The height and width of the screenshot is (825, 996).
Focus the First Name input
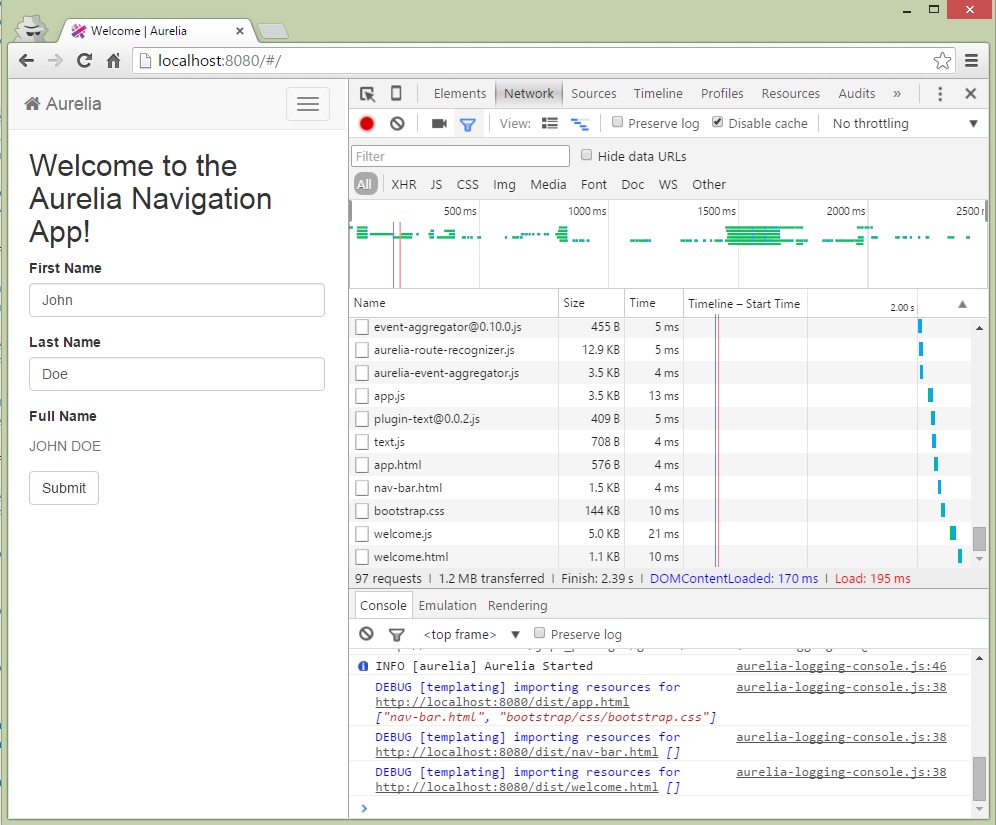(177, 300)
